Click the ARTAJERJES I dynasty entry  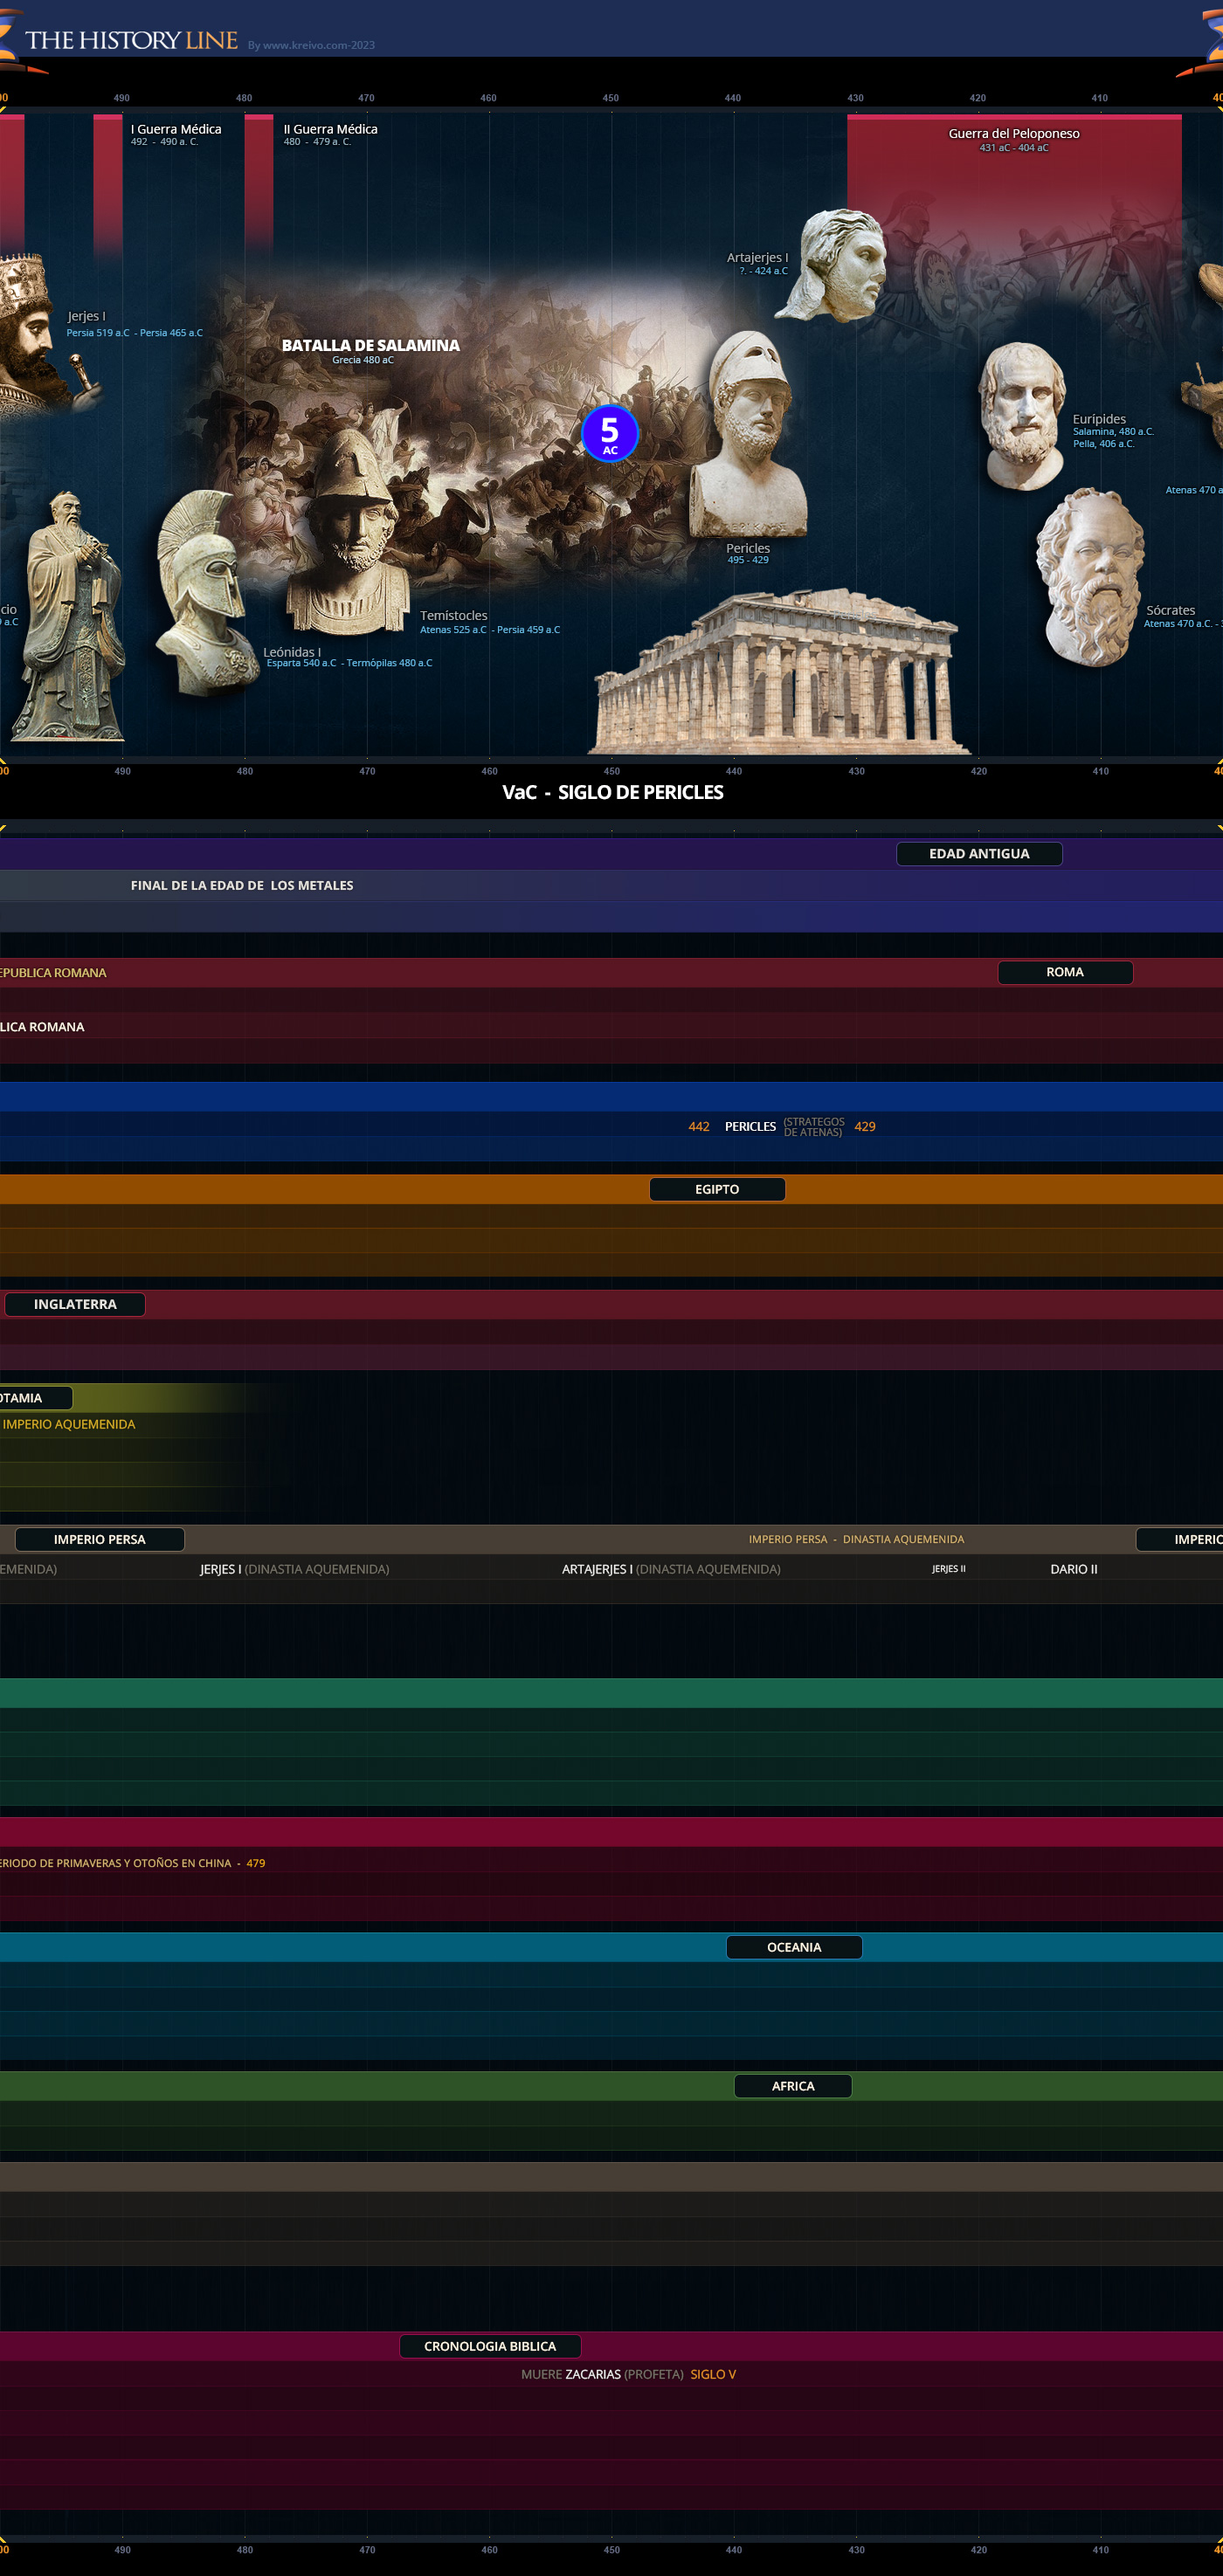point(671,1569)
